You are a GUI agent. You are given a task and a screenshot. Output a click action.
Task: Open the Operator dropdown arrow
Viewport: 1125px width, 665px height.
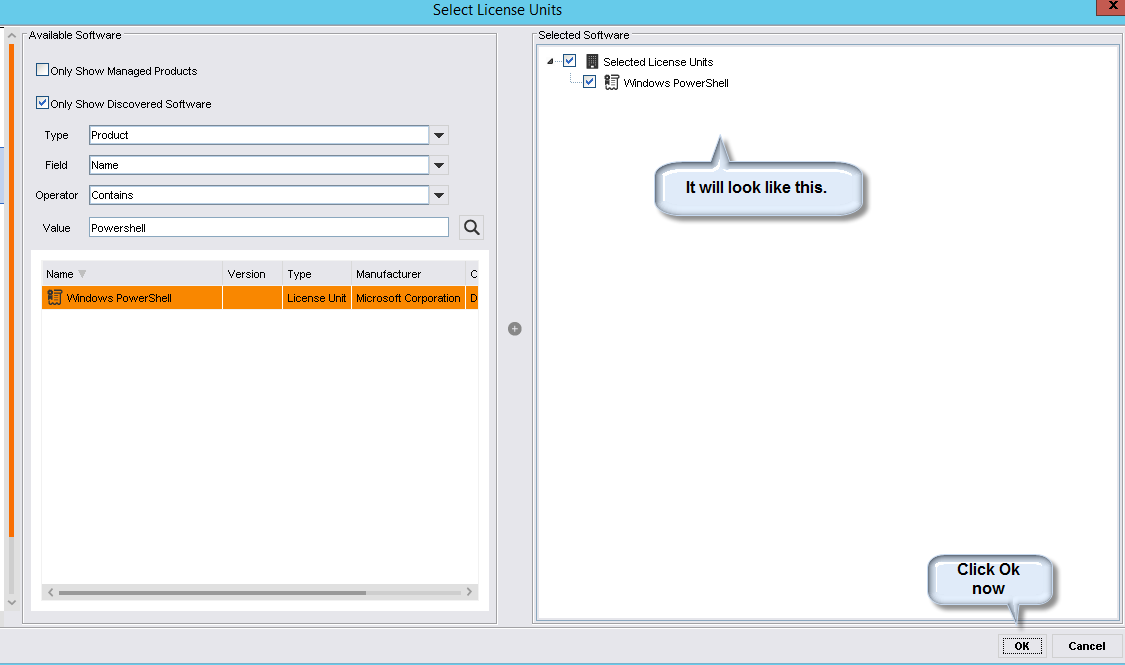click(440, 195)
